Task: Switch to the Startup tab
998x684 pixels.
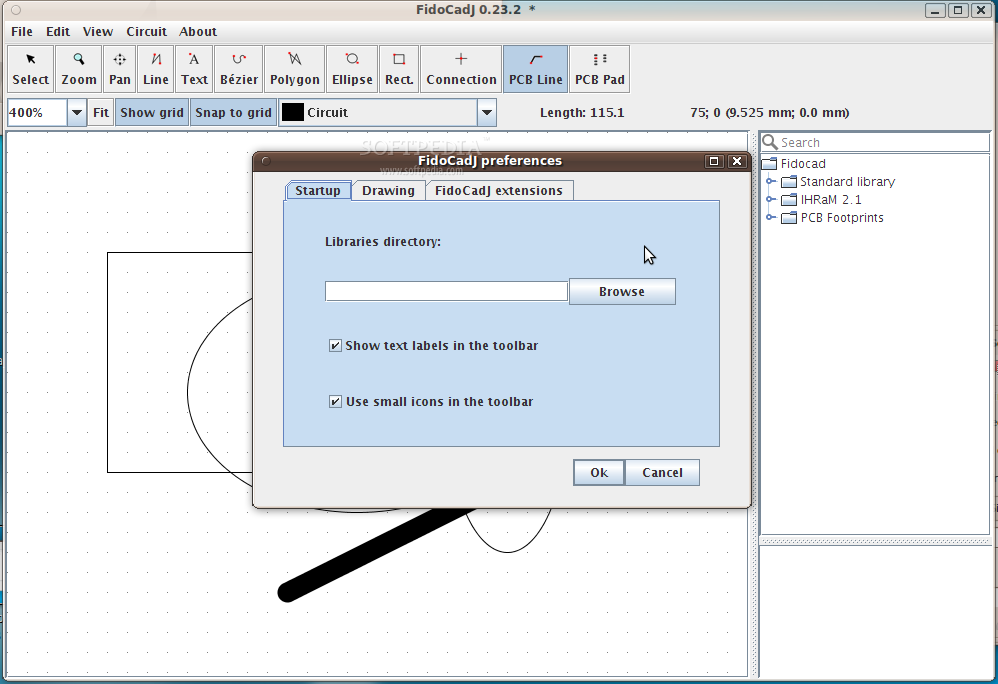Action: click(x=318, y=190)
